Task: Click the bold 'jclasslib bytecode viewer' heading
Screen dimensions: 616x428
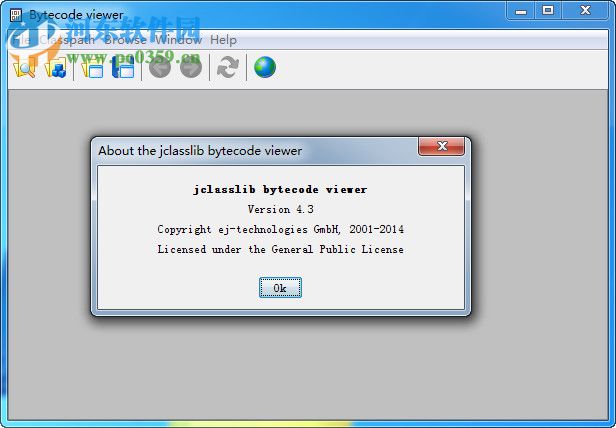Action: 280,189
